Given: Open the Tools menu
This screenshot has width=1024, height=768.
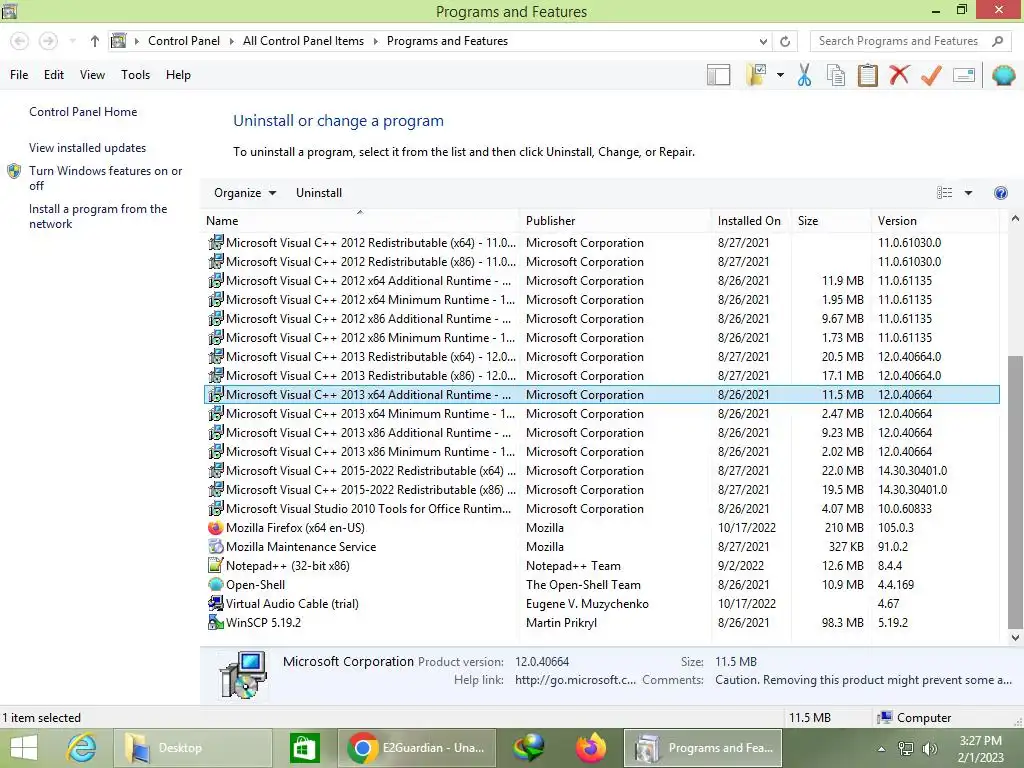Looking at the screenshot, I should (135, 75).
